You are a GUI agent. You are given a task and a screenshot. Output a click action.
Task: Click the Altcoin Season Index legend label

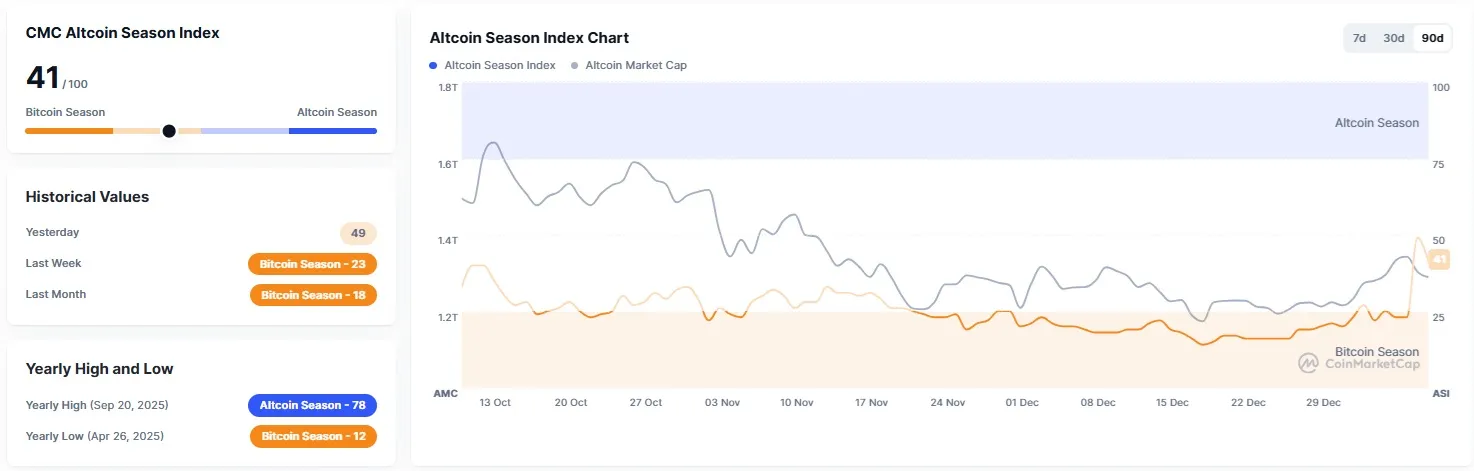coord(499,66)
